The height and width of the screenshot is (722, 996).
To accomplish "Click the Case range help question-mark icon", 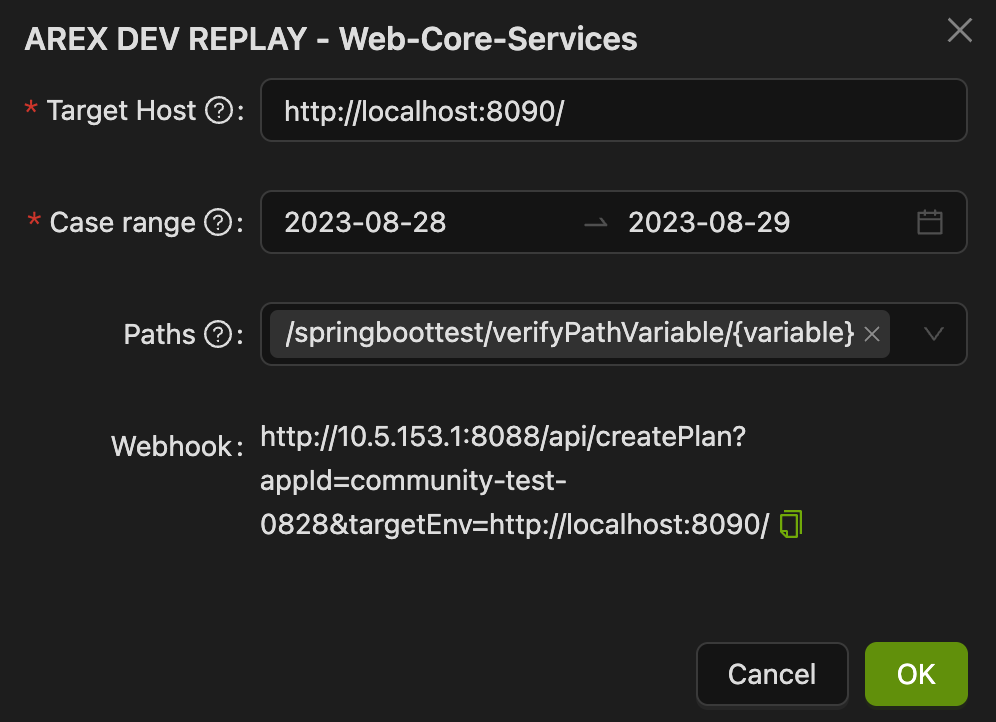I will coord(219,223).
